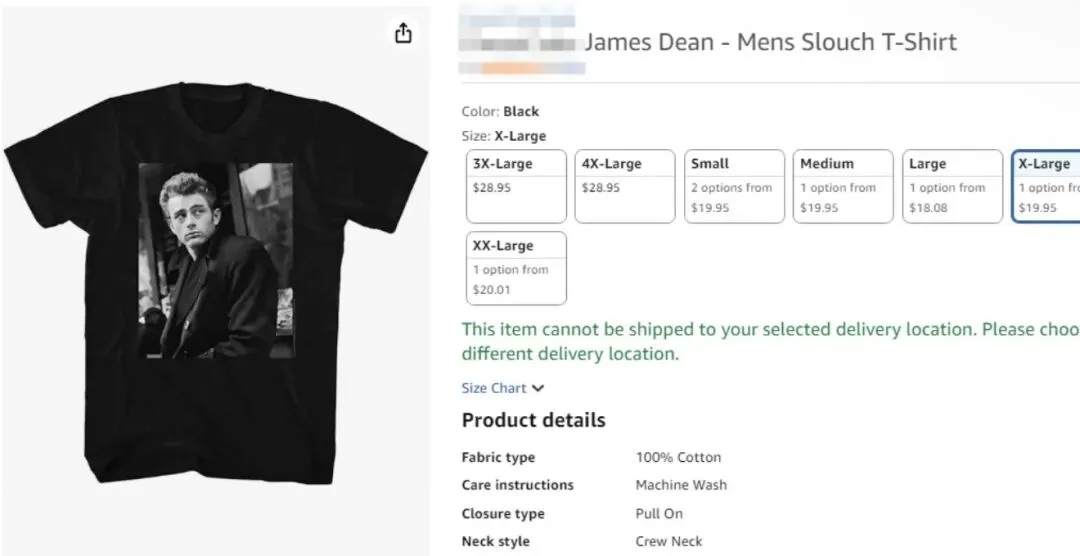Choose the Large size at $18.08
The height and width of the screenshot is (556, 1080).
click(x=952, y=186)
